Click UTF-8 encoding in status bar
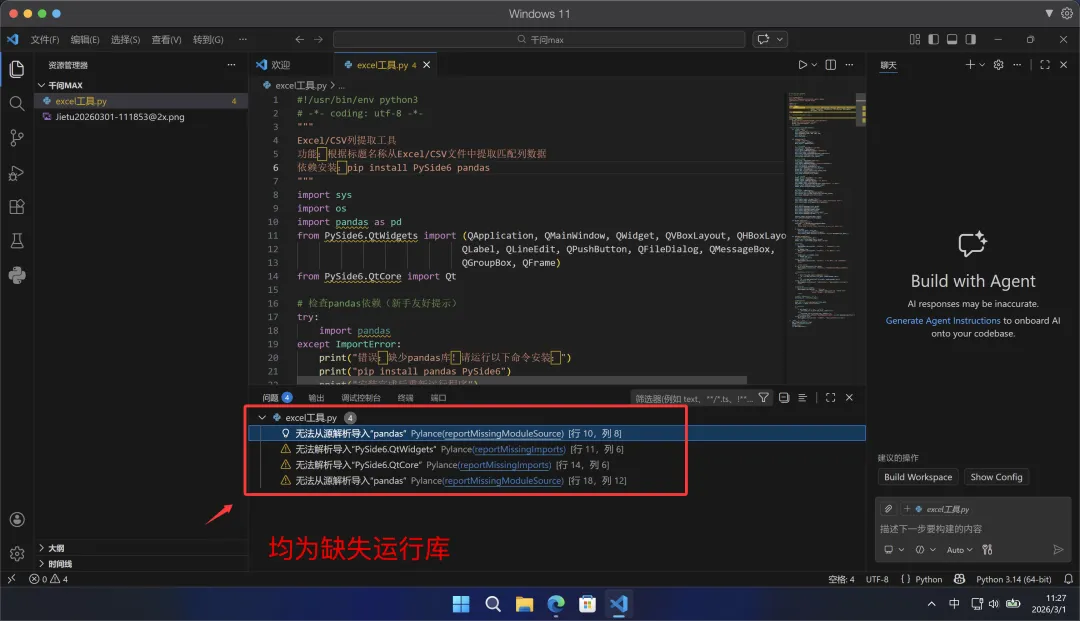 877,579
